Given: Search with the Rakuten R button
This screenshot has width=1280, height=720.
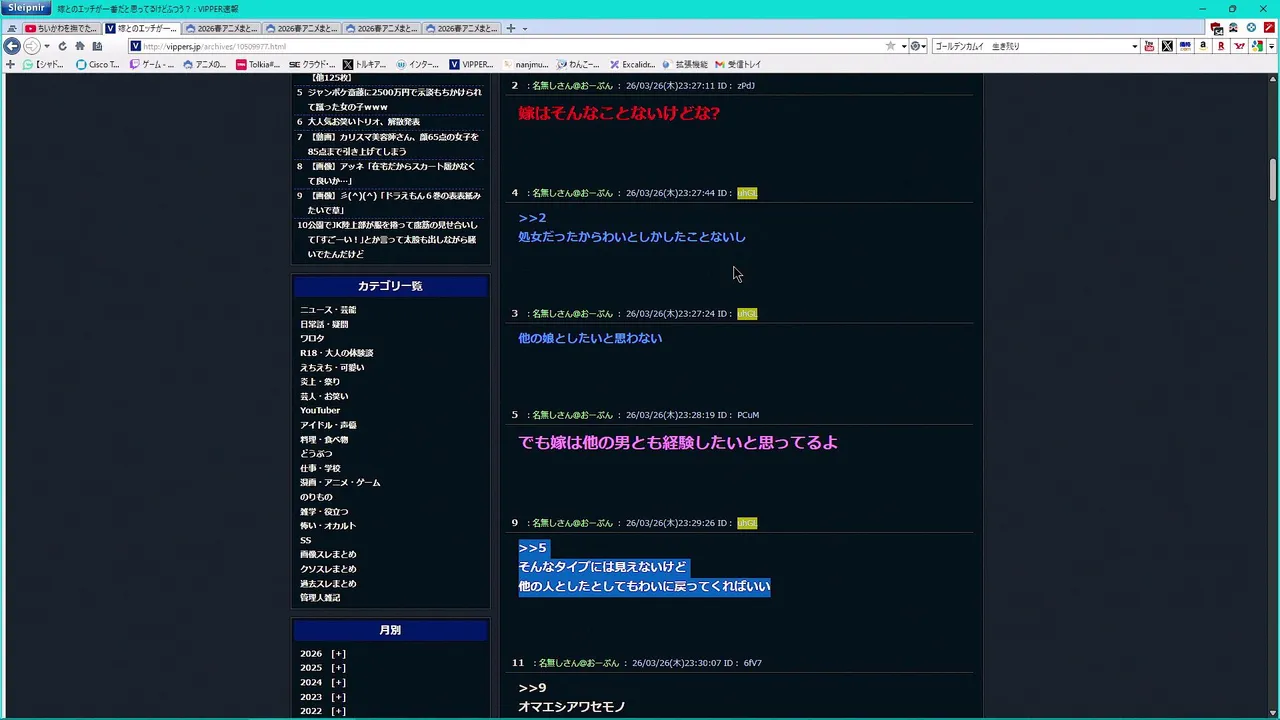Looking at the screenshot, I should [x=1221, y=46].
